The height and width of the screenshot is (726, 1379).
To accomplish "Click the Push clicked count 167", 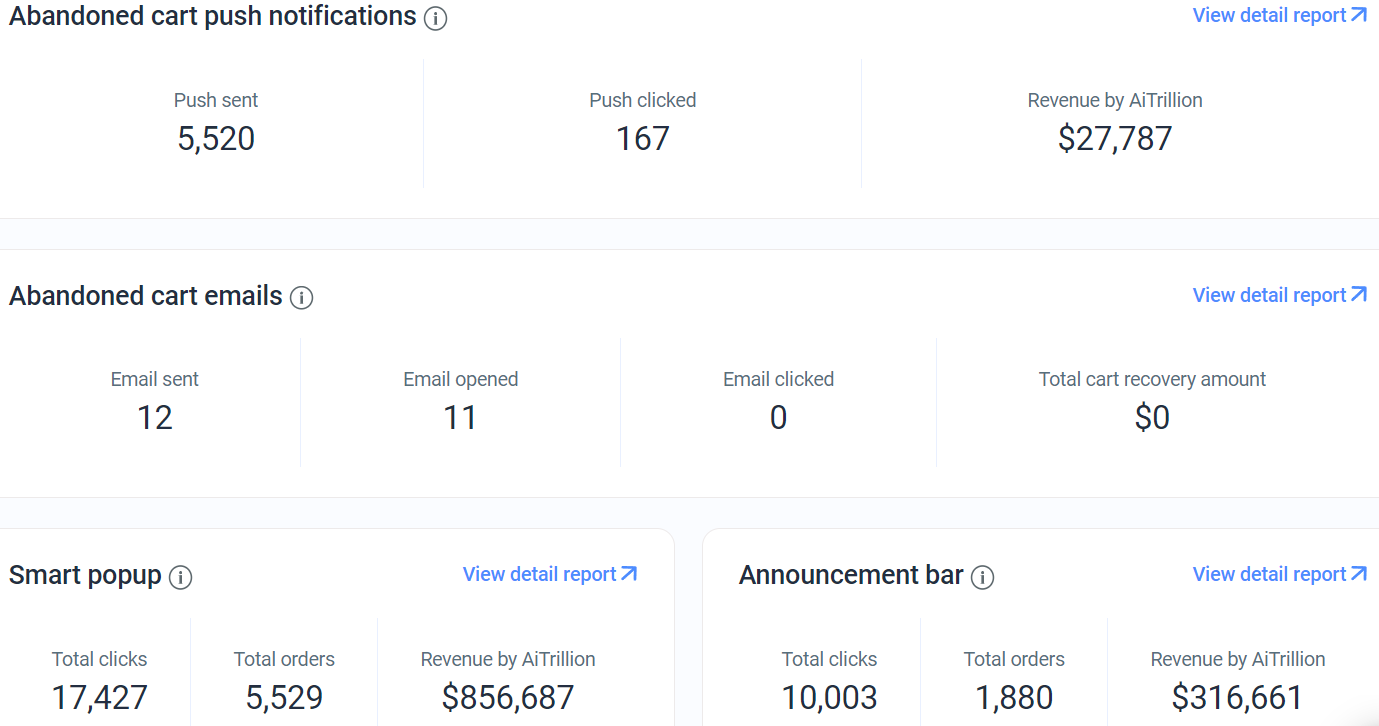I will pyautogui.click(x=642, y=138).
